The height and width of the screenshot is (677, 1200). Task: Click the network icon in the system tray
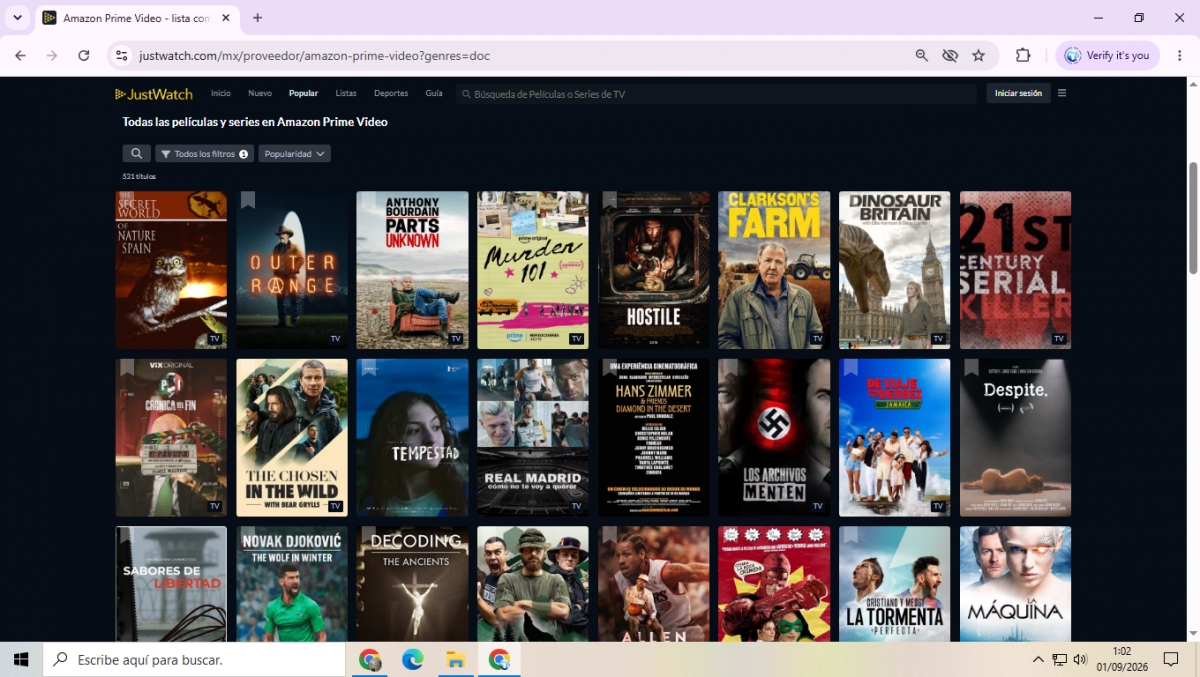1059,659
